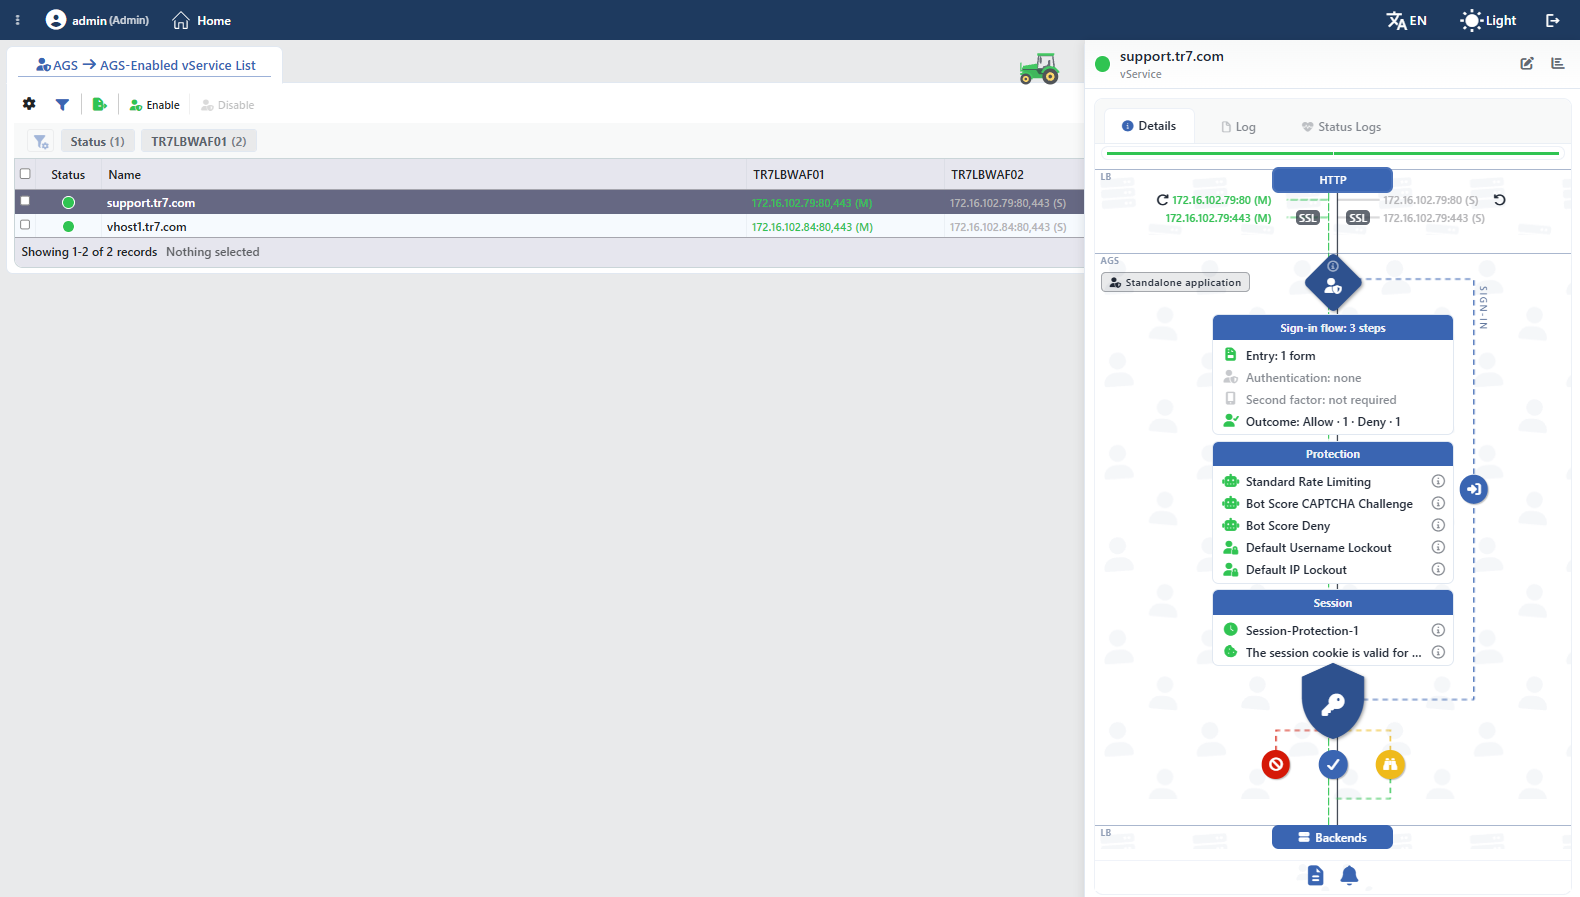1580x897 pixels.
Task: Click the panel list layout icon
Action: coord(1558,63)
